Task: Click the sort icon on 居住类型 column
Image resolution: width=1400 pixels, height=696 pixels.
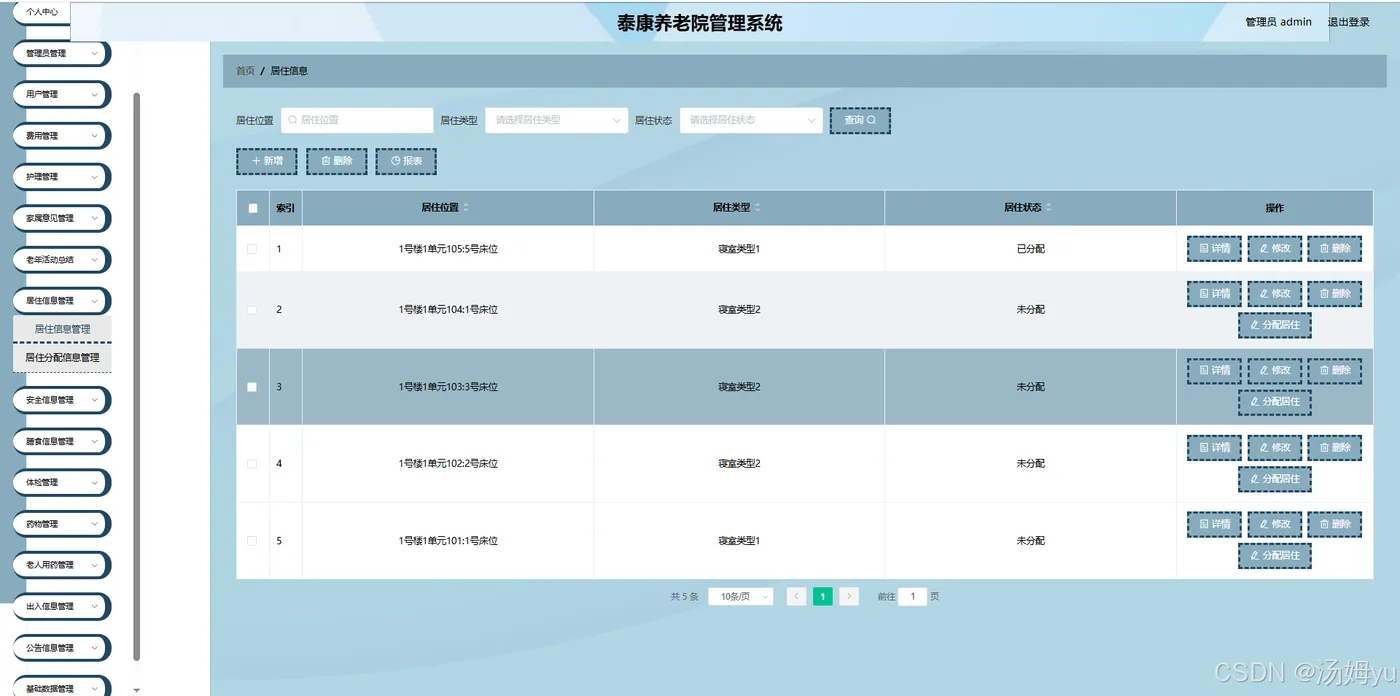Action: coord(757,208)
